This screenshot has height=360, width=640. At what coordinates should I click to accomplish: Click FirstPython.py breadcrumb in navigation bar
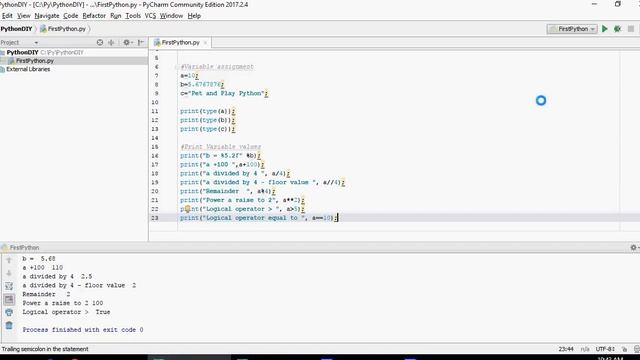(x=63, y=29)
